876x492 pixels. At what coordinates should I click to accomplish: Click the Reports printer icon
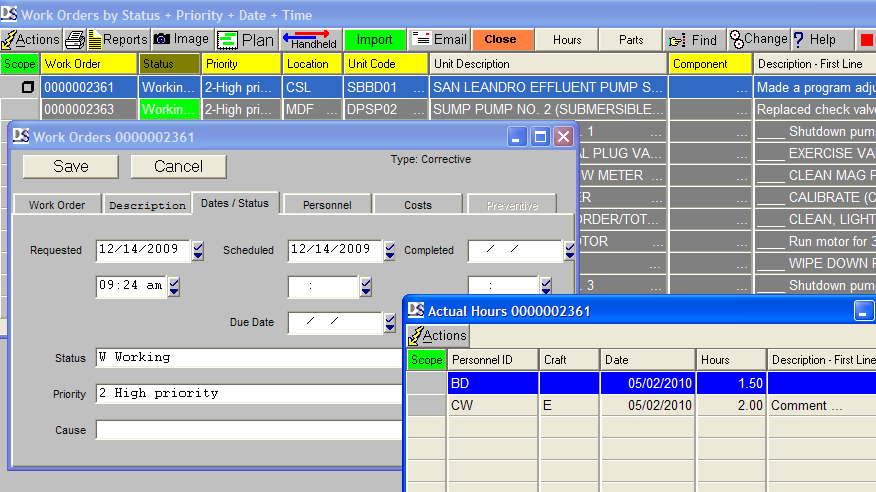(76, 40)
